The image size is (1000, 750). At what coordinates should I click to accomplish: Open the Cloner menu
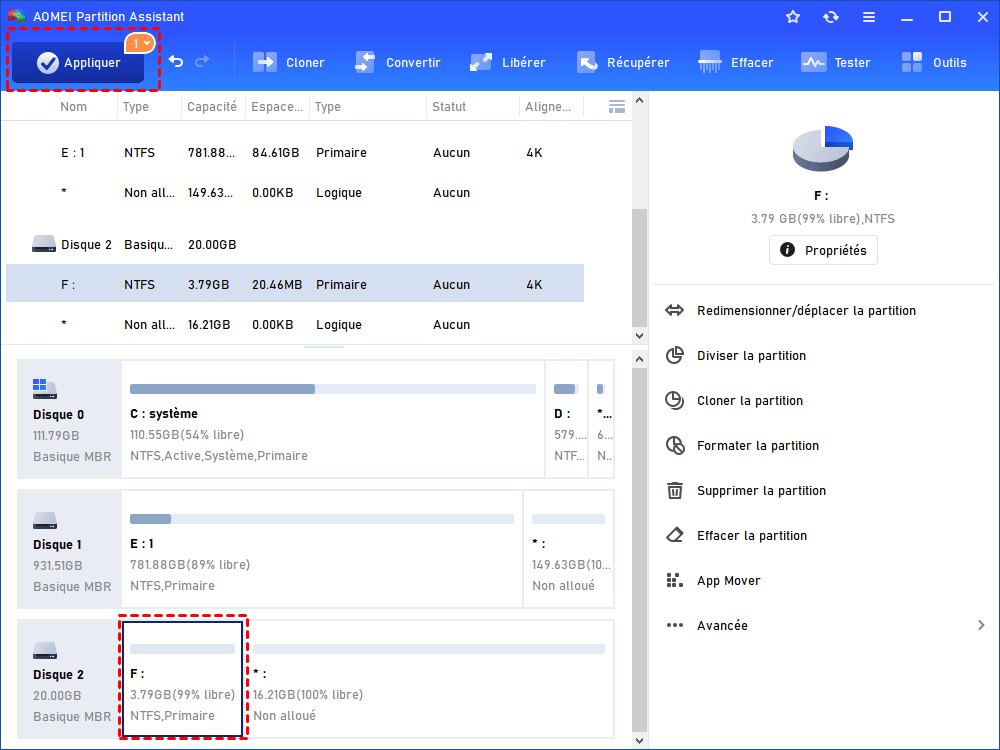pyautogui.click(x=289, y=62)
